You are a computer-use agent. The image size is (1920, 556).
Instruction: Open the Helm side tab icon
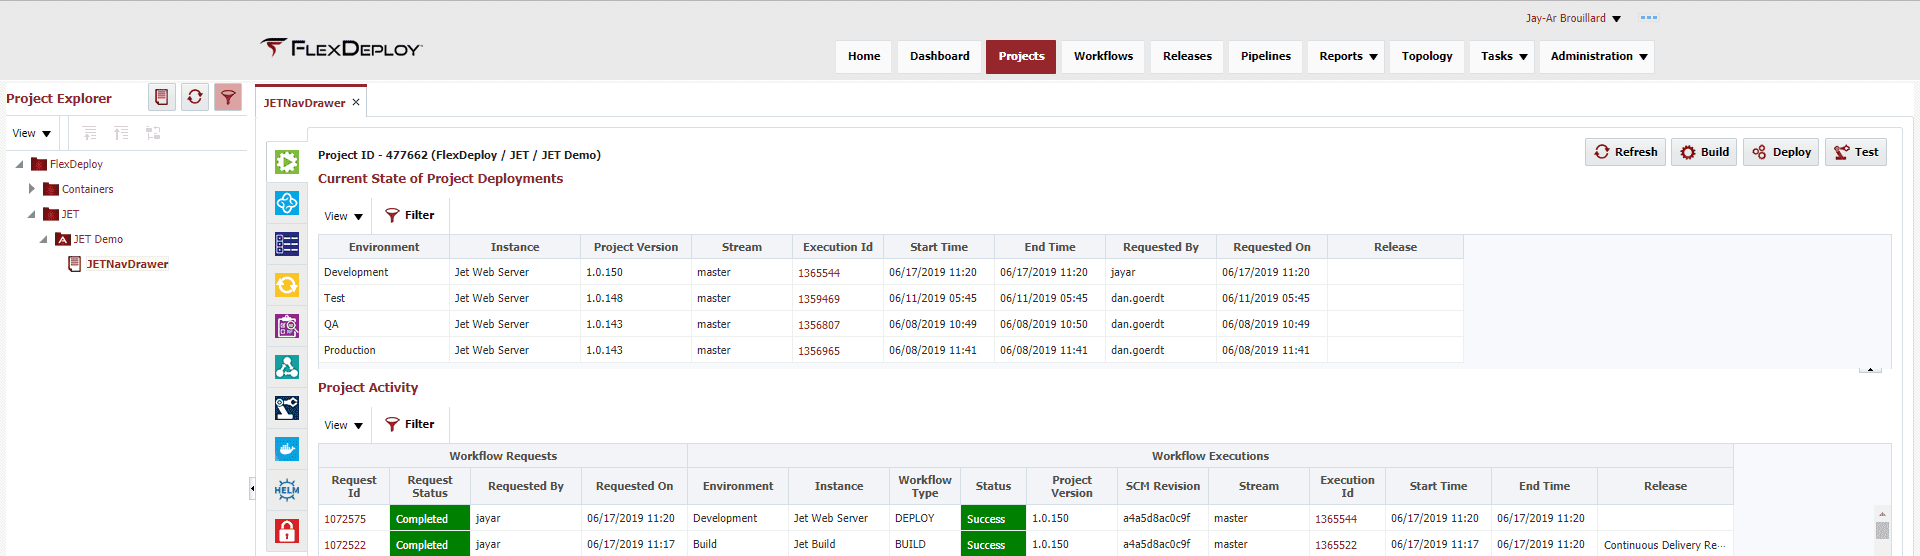[x=287, y=490]
